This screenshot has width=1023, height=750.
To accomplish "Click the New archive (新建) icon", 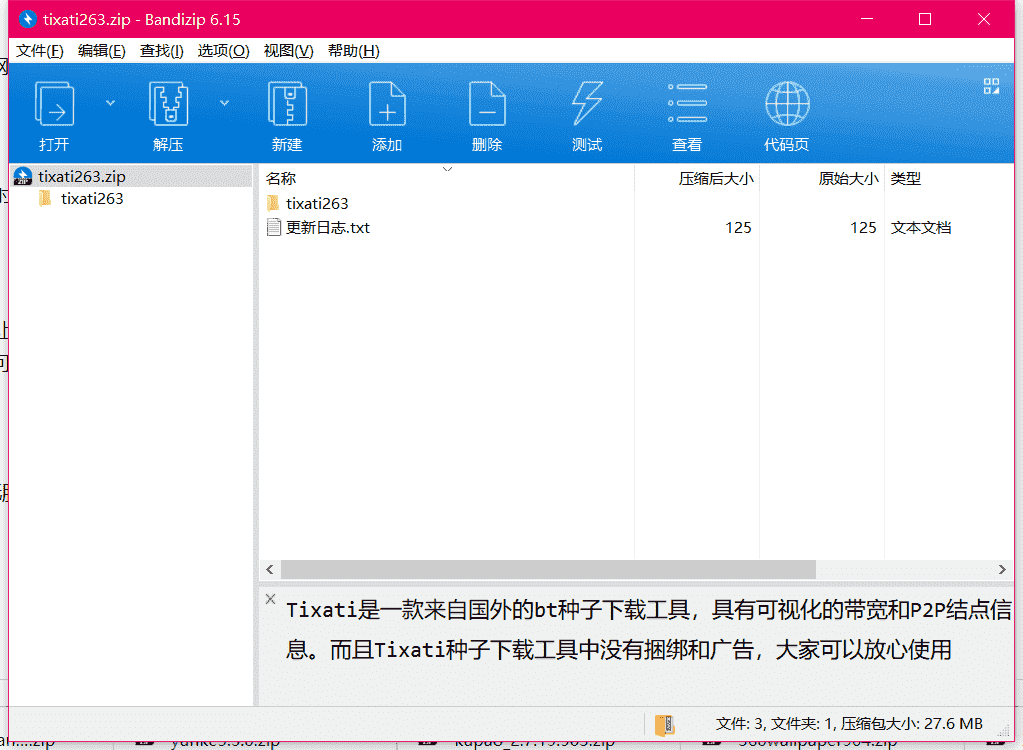I will [x=287, y=104].
